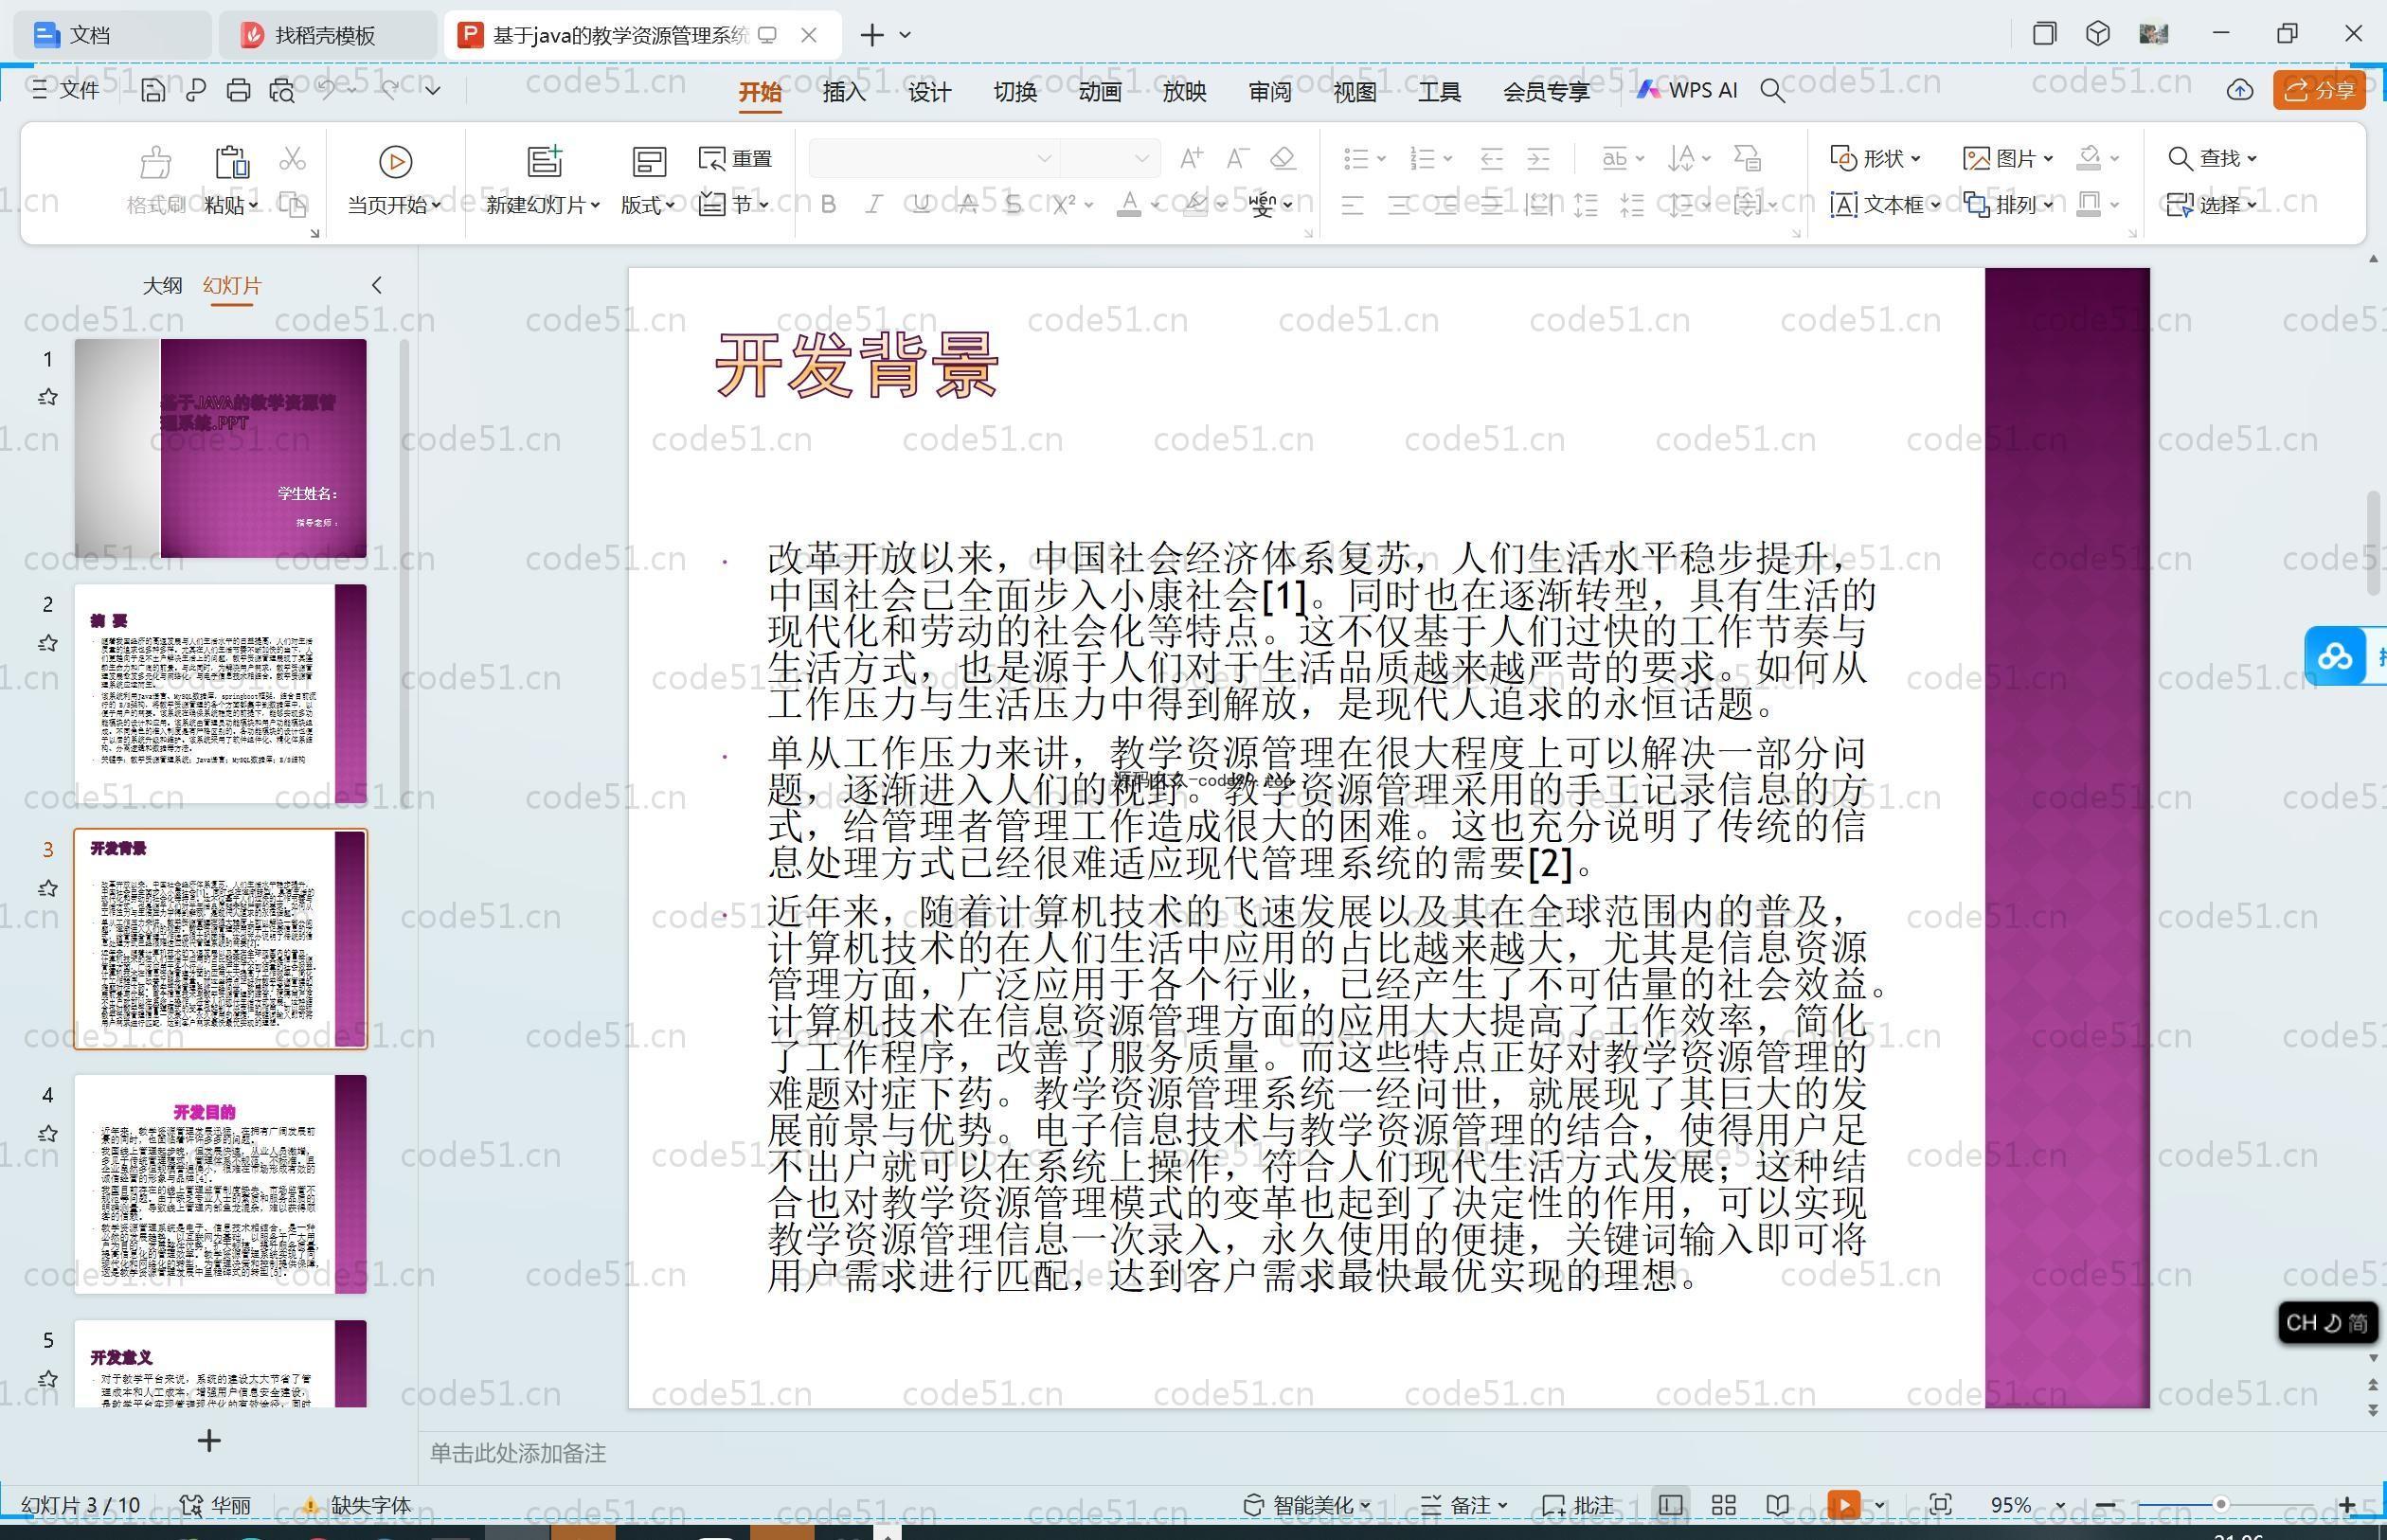Click the Increase Font Size icon
The image size is (2387, 1540).
pyautogui.click(x=1190, y=158)
